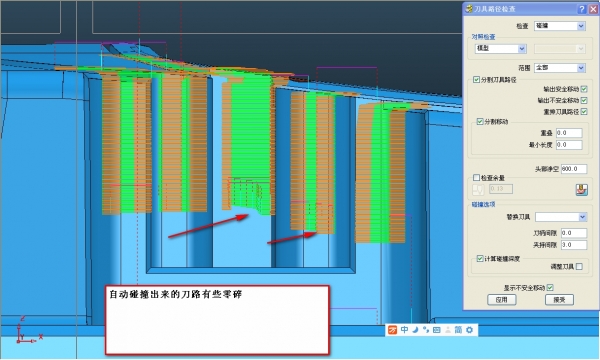Click the punctuation mode icon on IME bar
Viewport: 600px width, 360px height.
[426, 330]
